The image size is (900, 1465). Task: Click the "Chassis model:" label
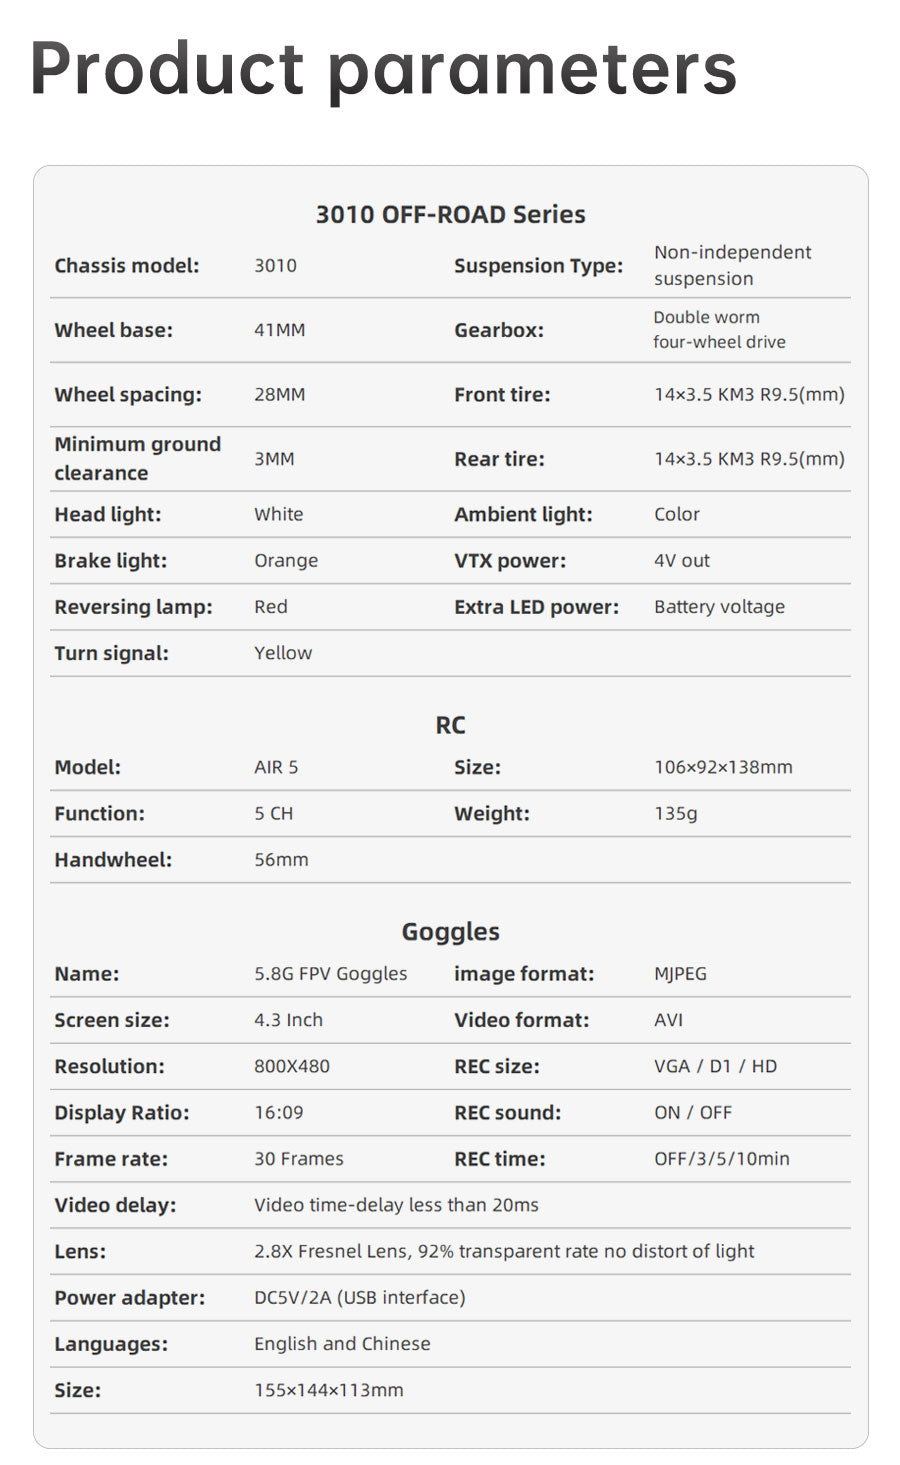click(x=127, y=265)
